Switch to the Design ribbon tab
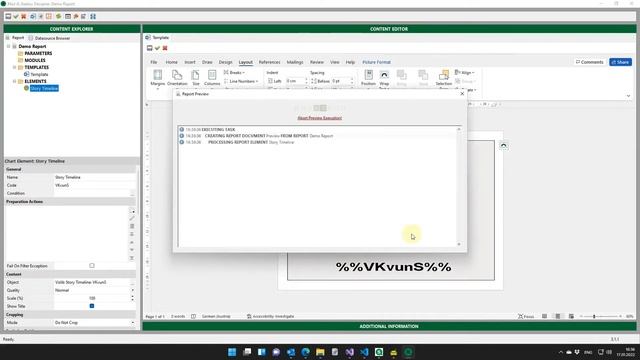 click(225, 62)
